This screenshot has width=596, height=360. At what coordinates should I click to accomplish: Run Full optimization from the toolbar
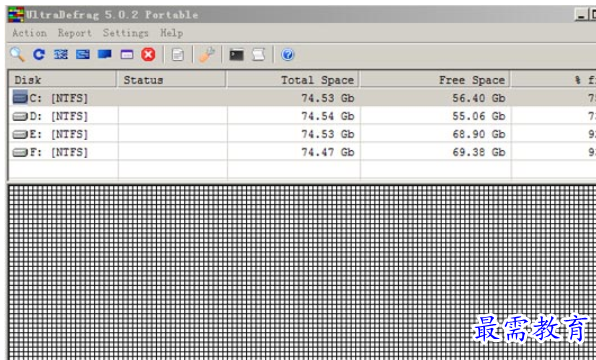pyautogui.click(x=105, y=54)
